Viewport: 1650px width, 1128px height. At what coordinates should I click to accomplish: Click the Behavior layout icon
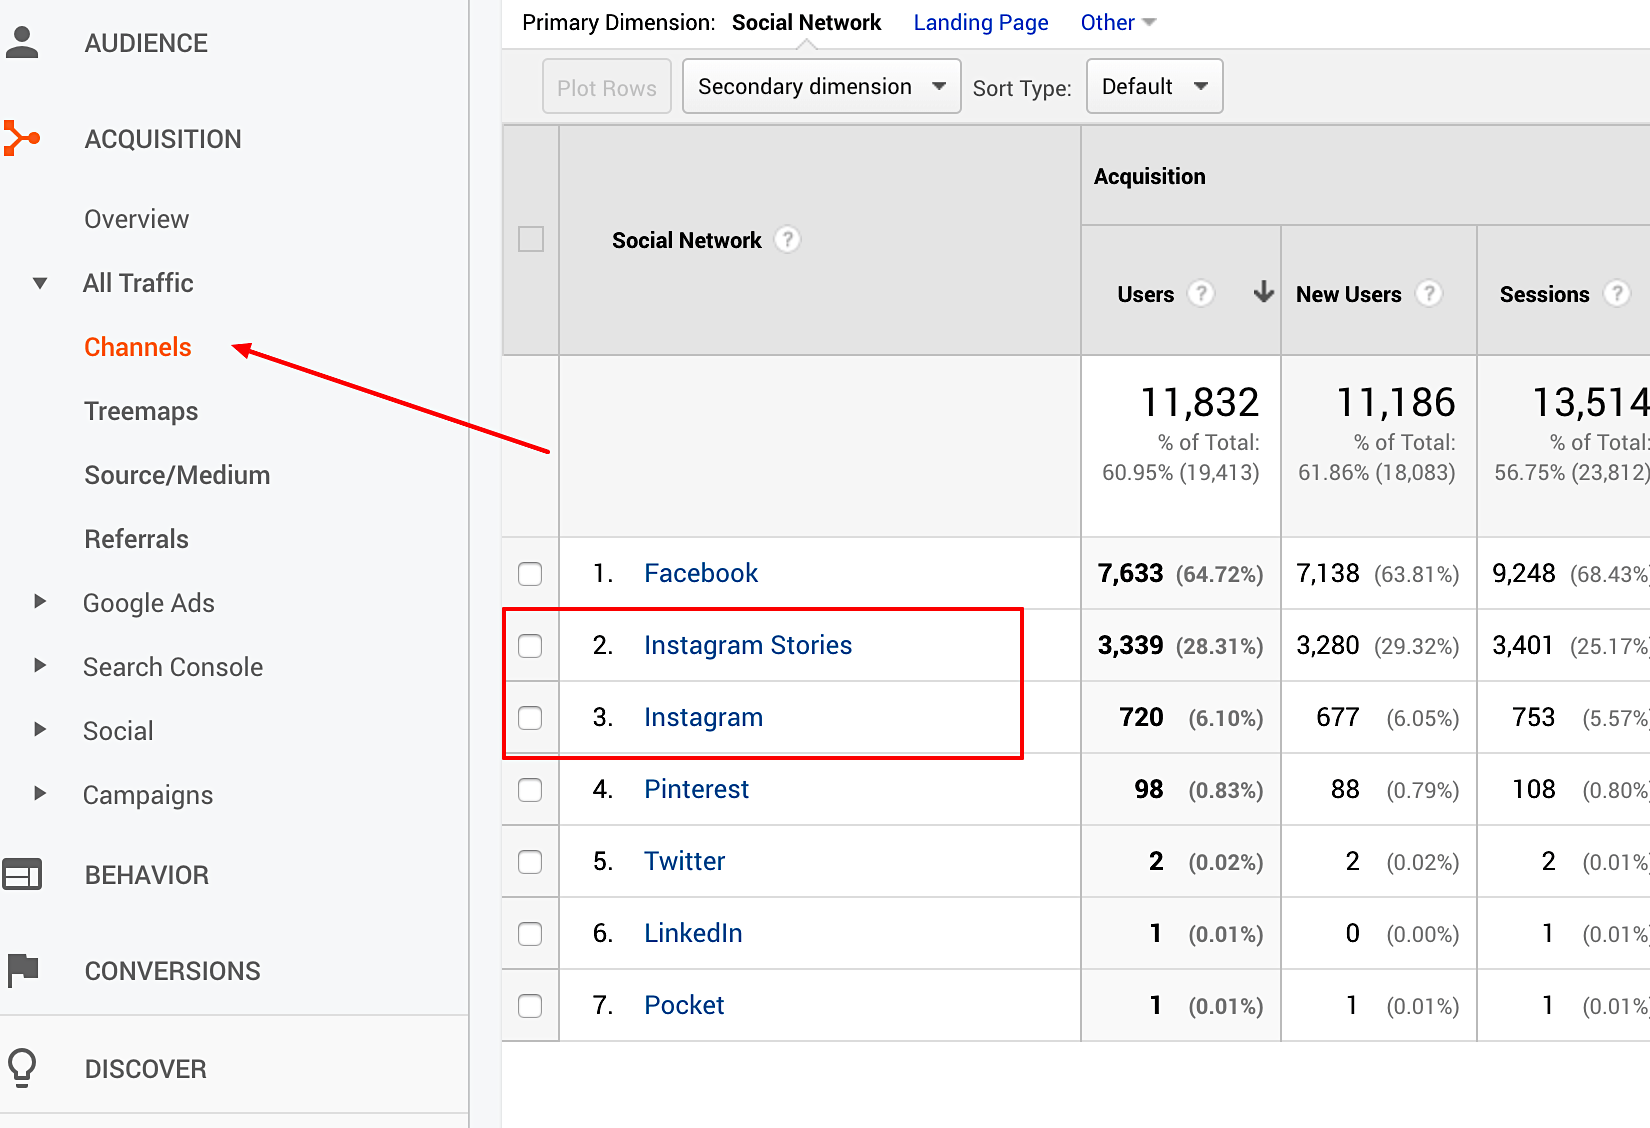(x=22, y=874)
